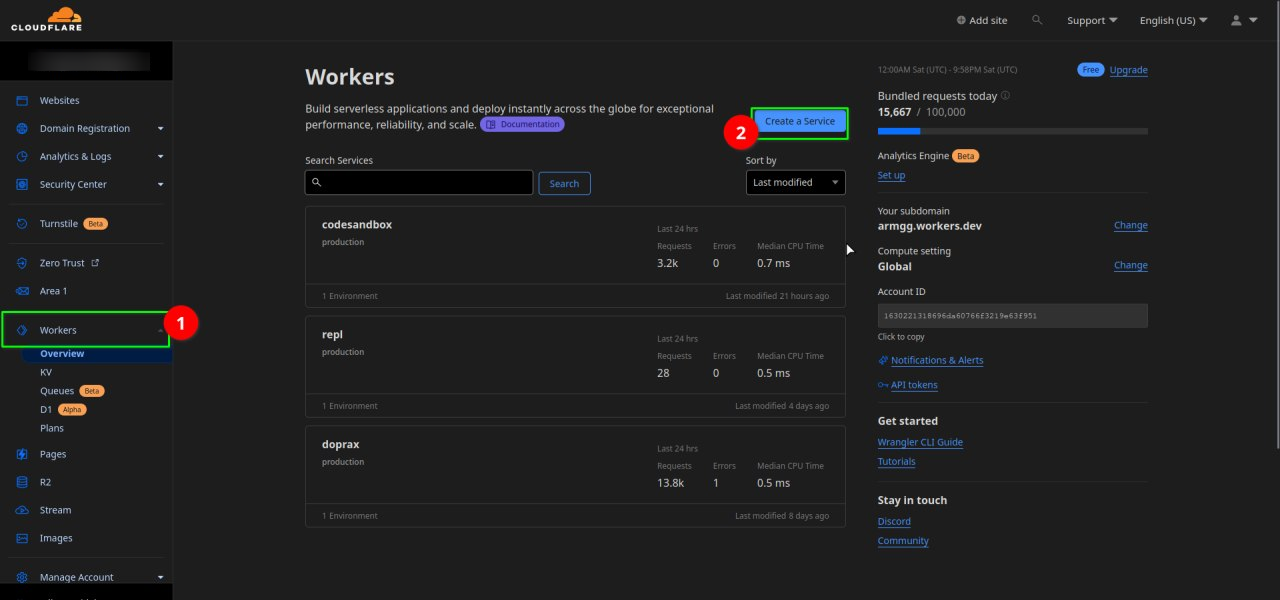
Task: Expand the Security Center section
Action: [x=160, y=185]
